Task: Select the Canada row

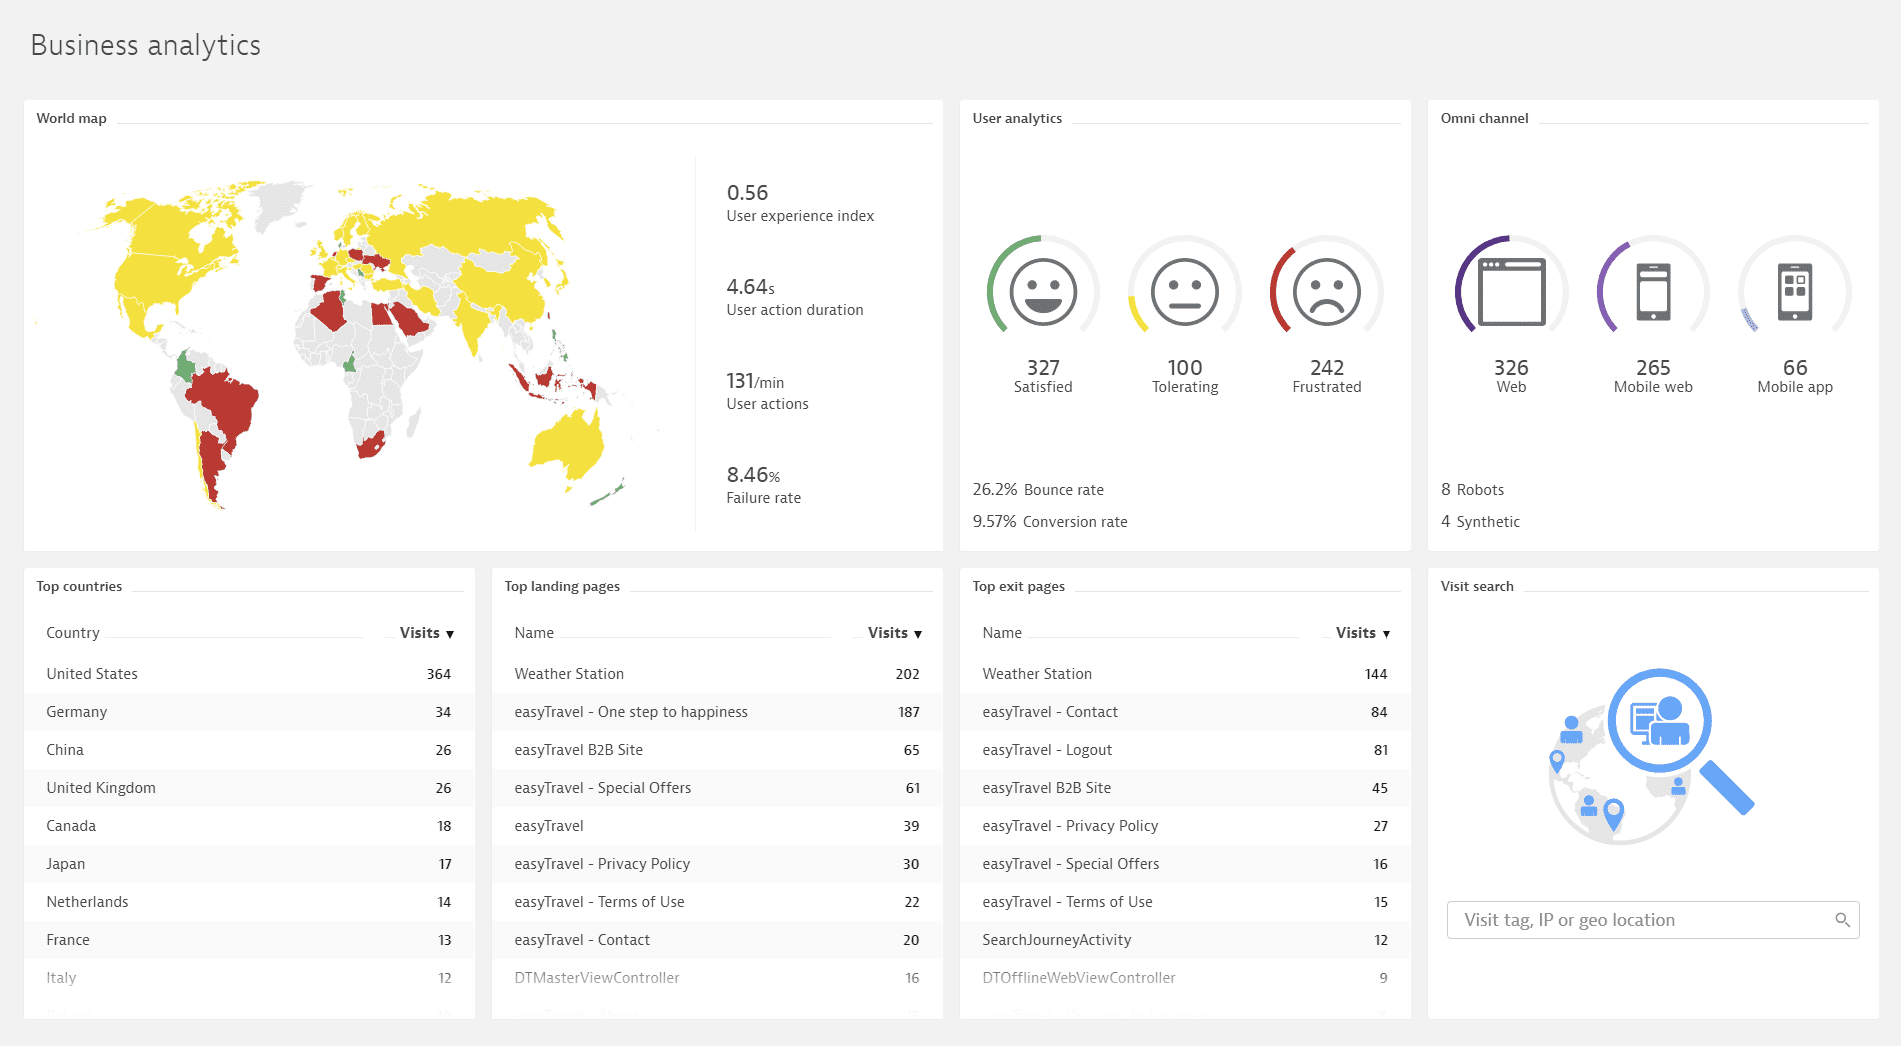Action: coord(249,826)
